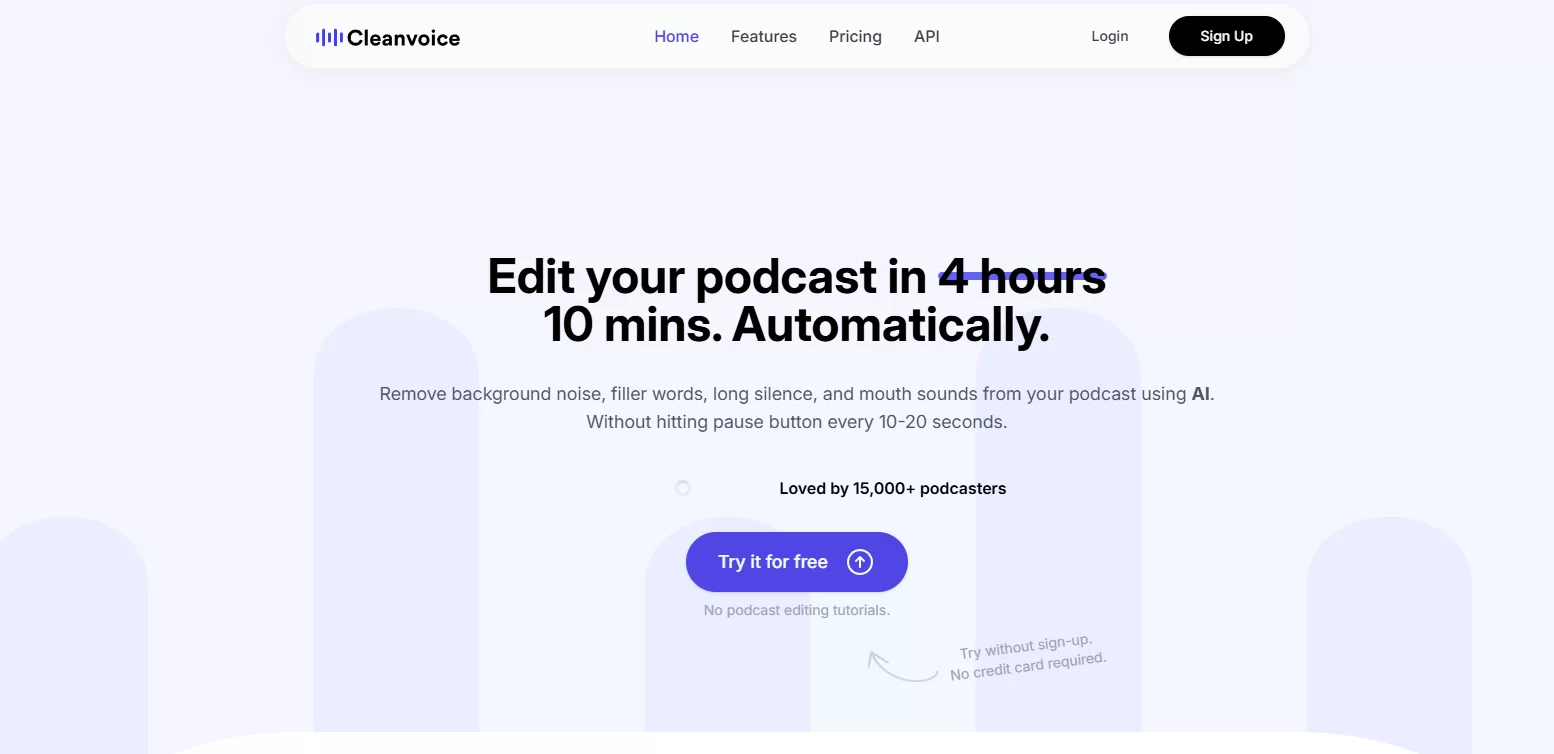Click the 10 mins. Automatically. headline
1554x754 pixels.
click(796, 326)
